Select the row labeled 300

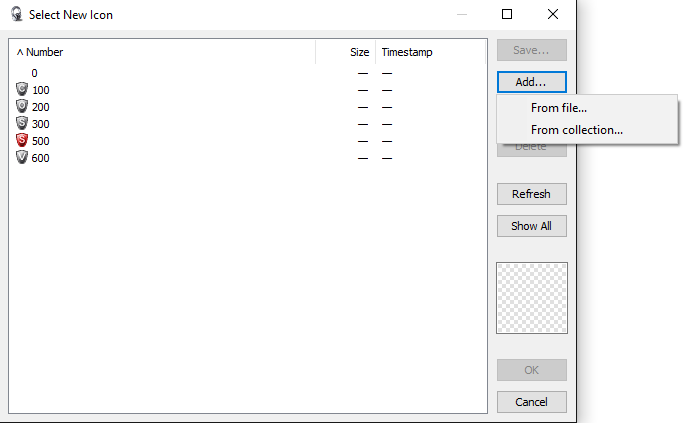[x=248, y=124]
